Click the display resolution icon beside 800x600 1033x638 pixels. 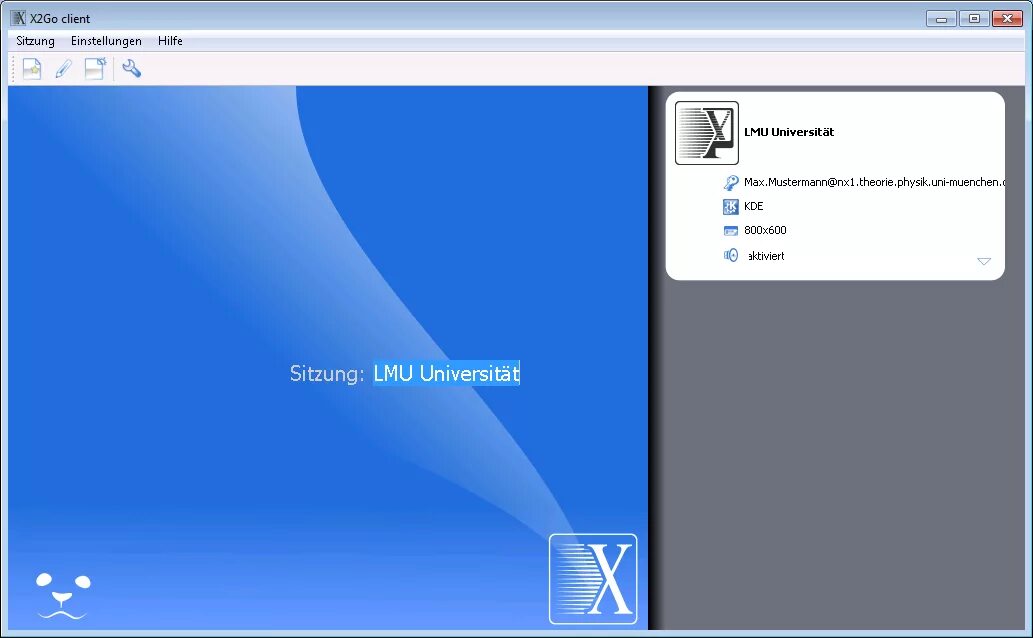[731, 231]
